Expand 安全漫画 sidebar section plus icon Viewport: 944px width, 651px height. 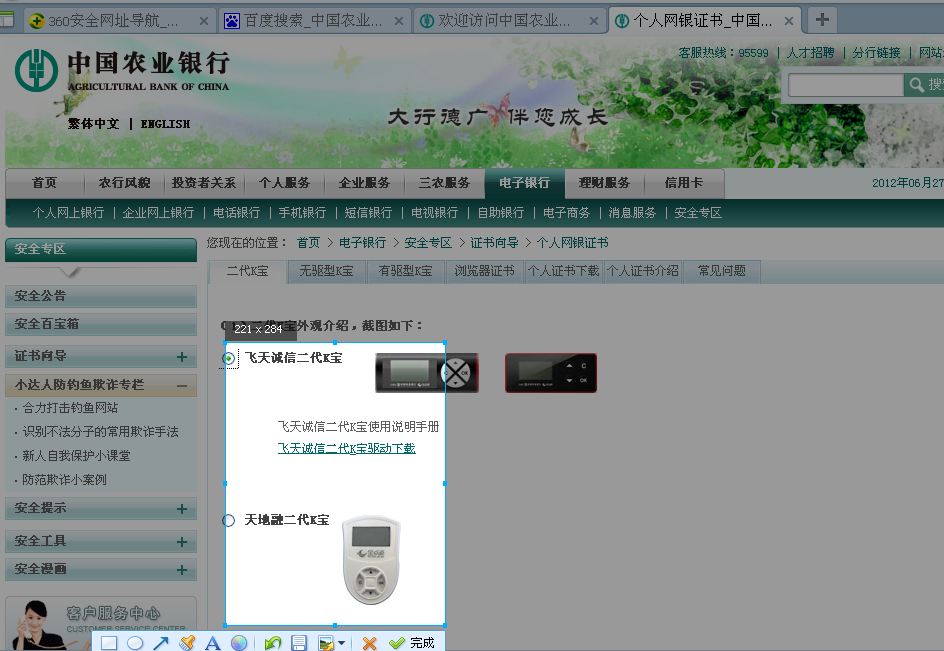click(182, 570)
